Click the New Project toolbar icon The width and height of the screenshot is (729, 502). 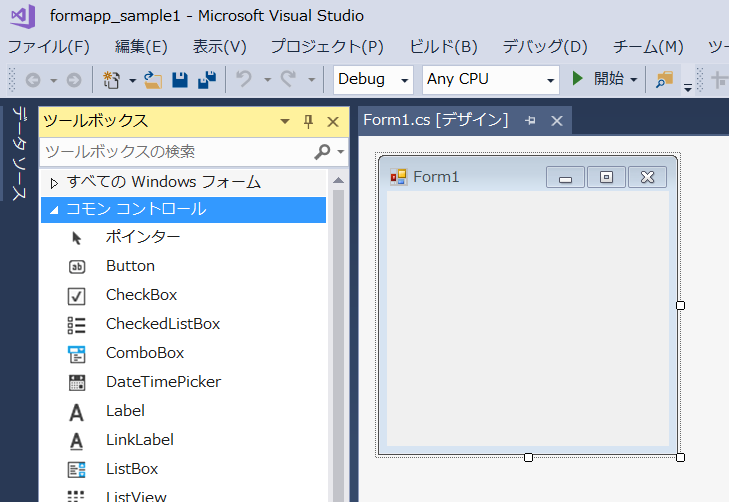[x=111, y=80]
